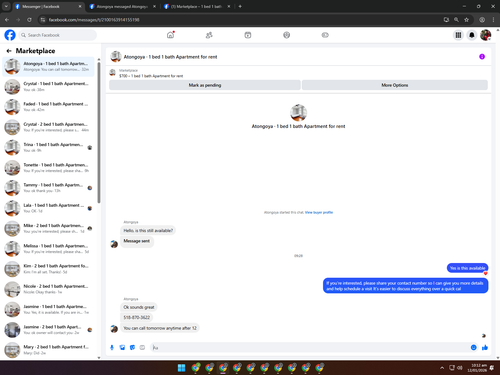
Task: Open the Home feed icon
Action: tap(170, 35)
